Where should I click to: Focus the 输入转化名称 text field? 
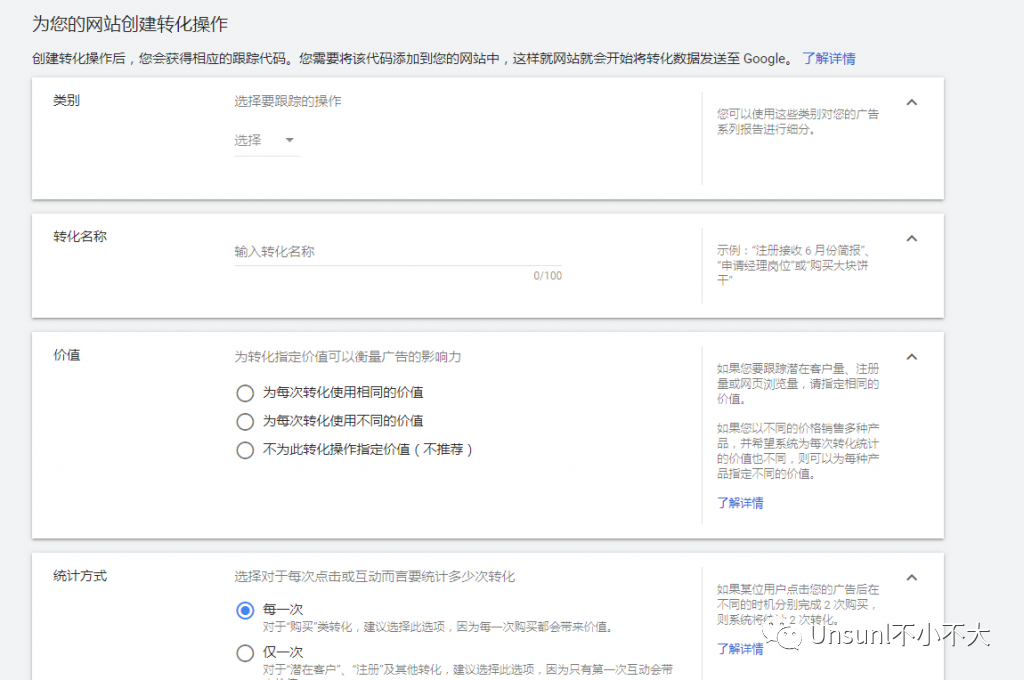398,252
